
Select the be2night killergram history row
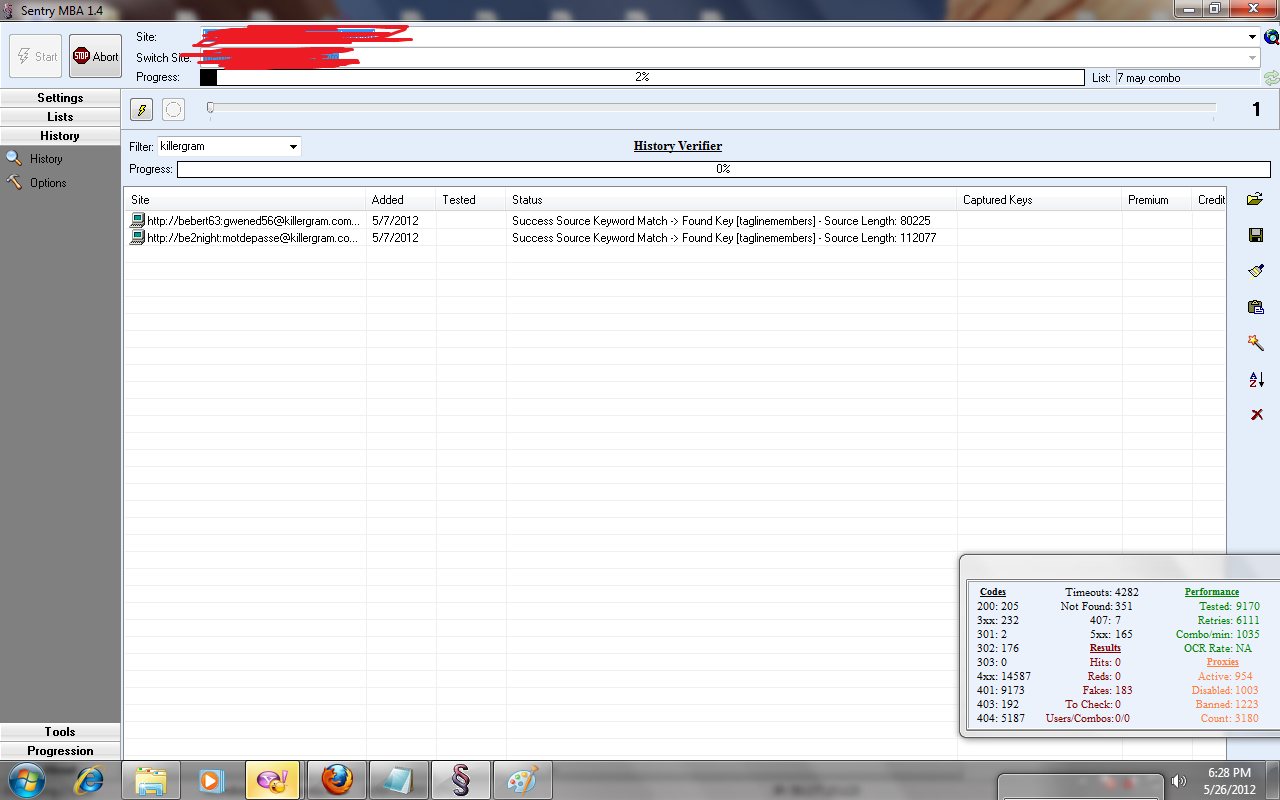[x=675, y=238]
